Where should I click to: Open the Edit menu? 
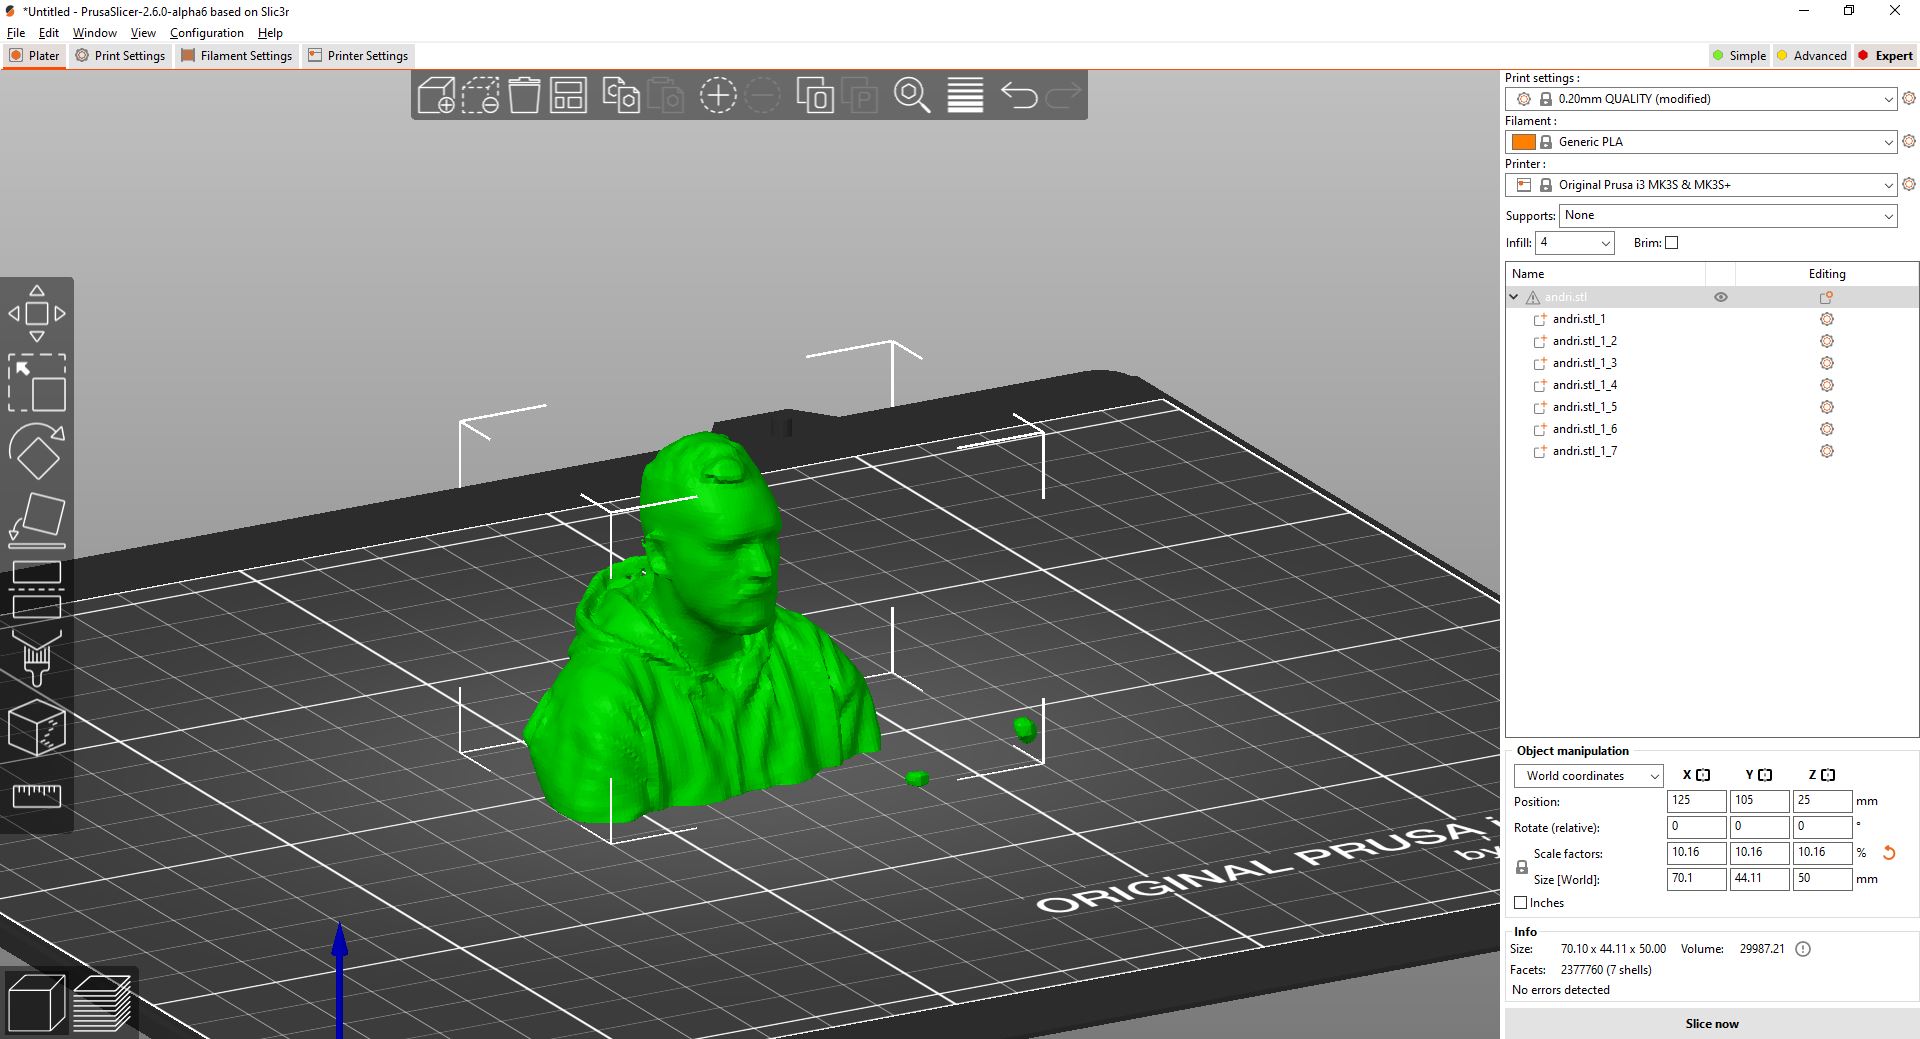[x=49, y=33]
